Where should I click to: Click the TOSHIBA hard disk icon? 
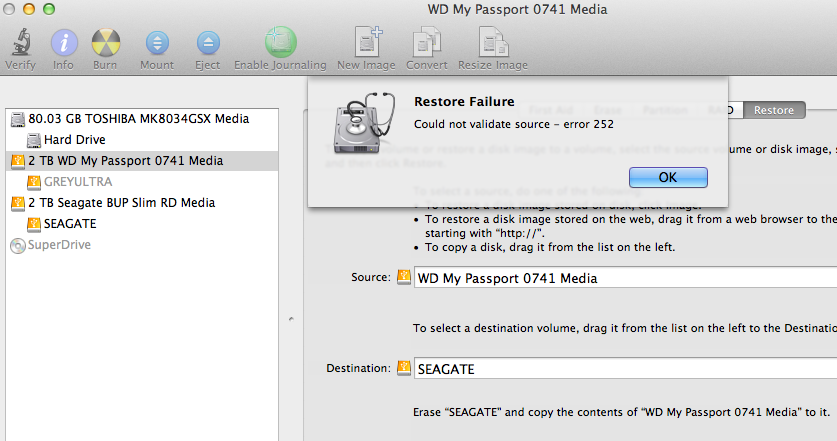click(x=18, y=119)
